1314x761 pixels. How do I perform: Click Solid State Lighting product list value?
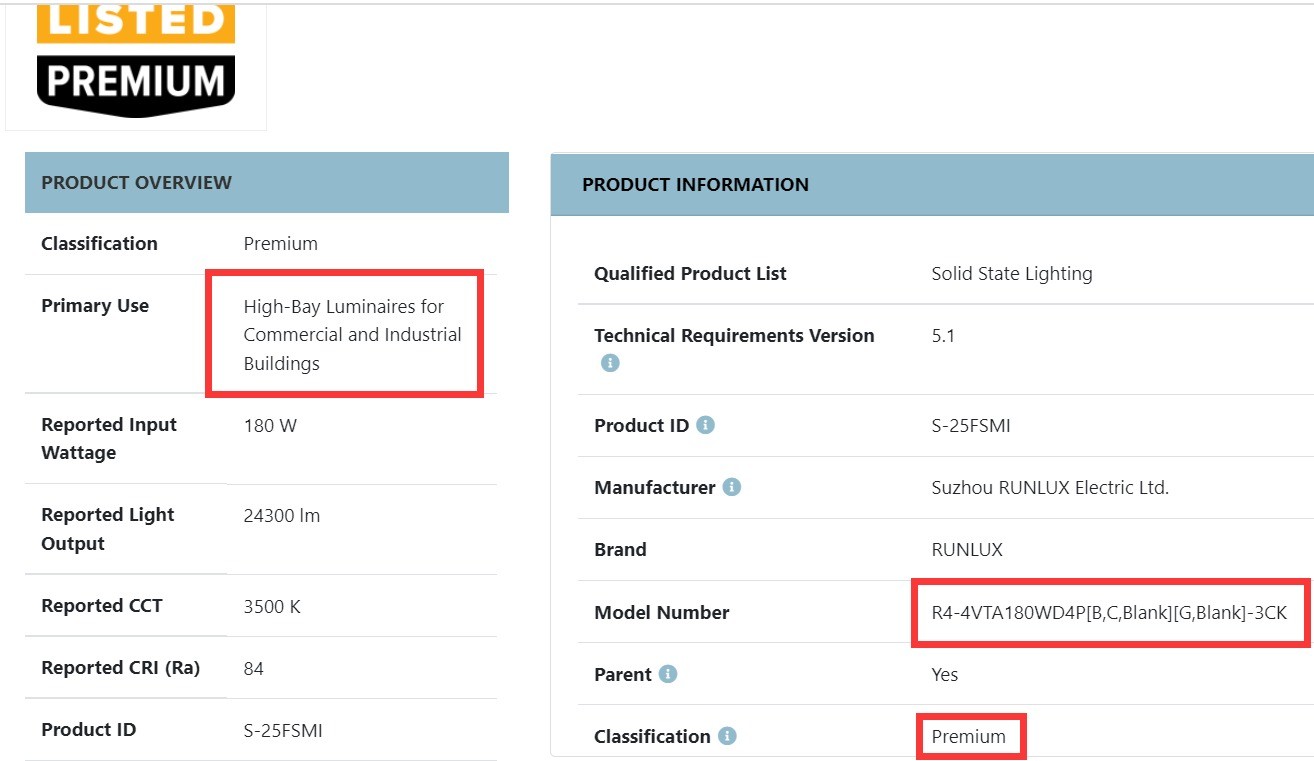click(1011, 274)
